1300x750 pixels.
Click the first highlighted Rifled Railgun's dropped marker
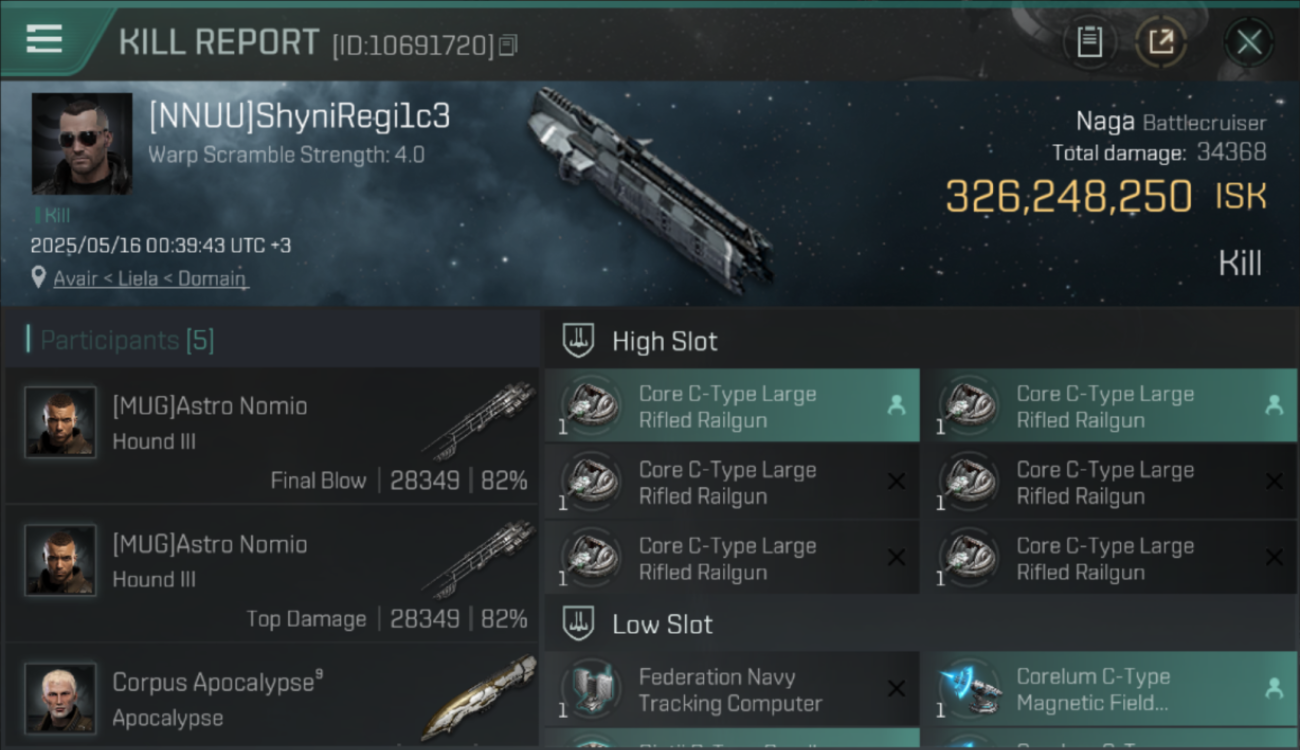click(x=896, y=405)
